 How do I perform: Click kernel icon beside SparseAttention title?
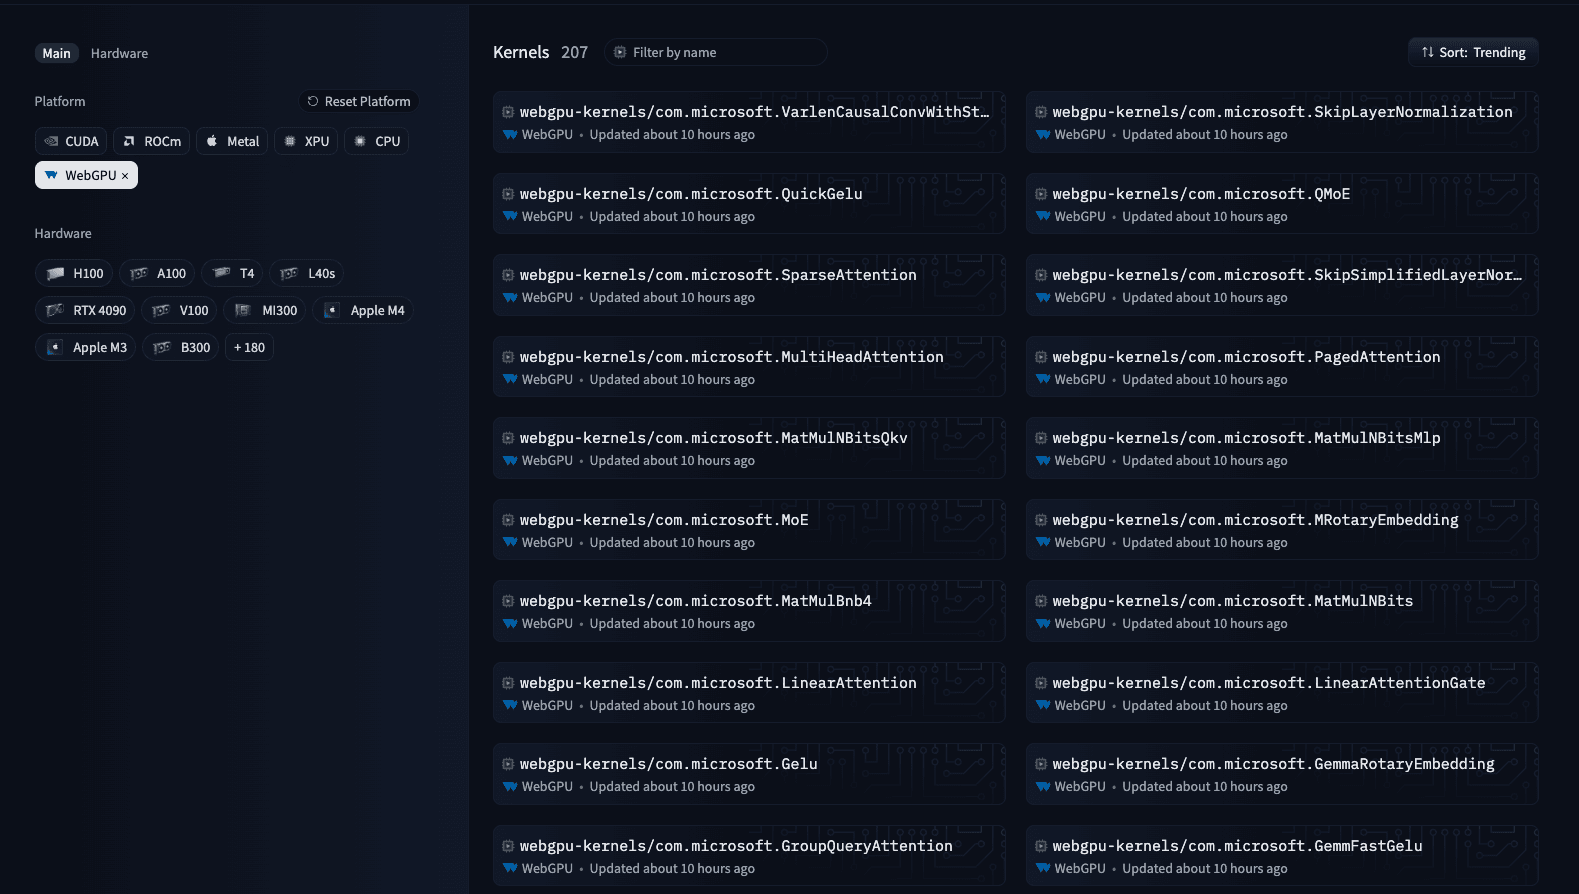(508, 275)
